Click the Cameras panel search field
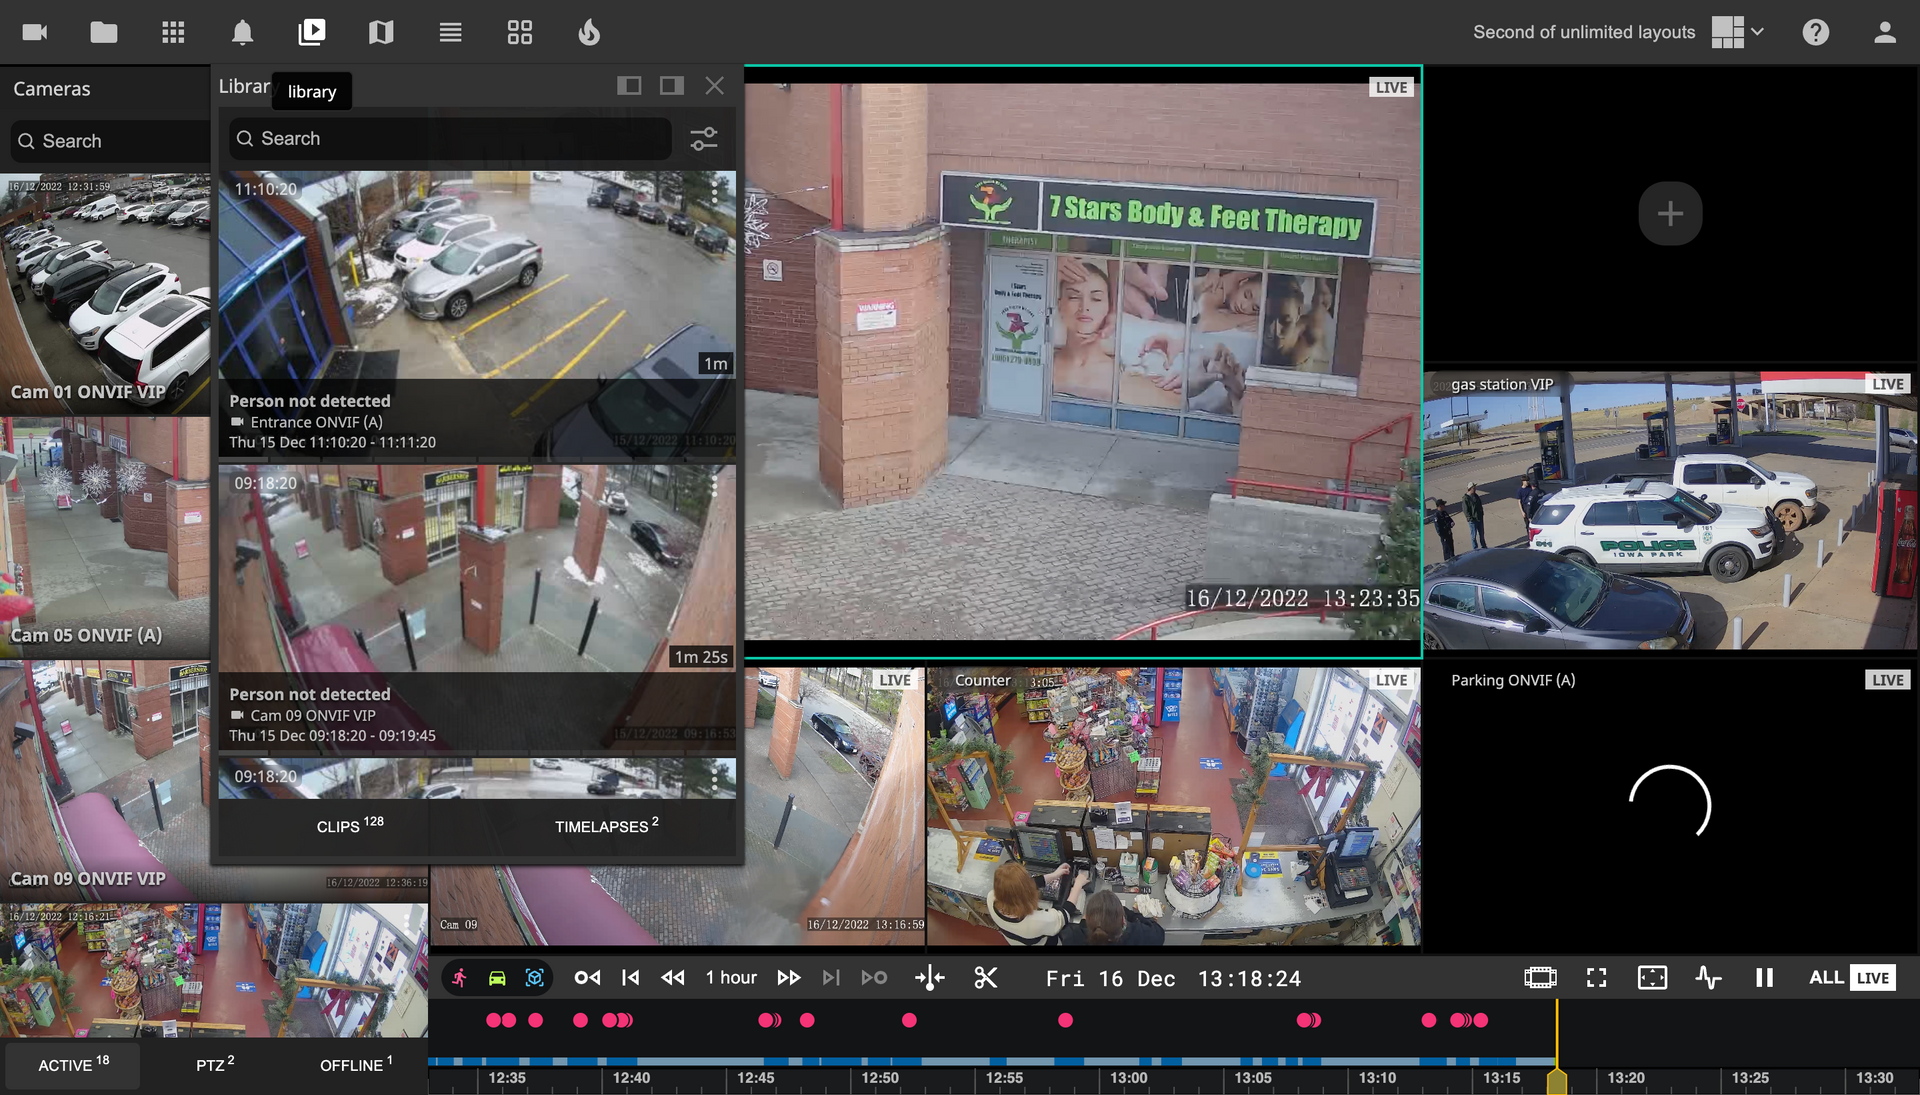 click(110, 141)
